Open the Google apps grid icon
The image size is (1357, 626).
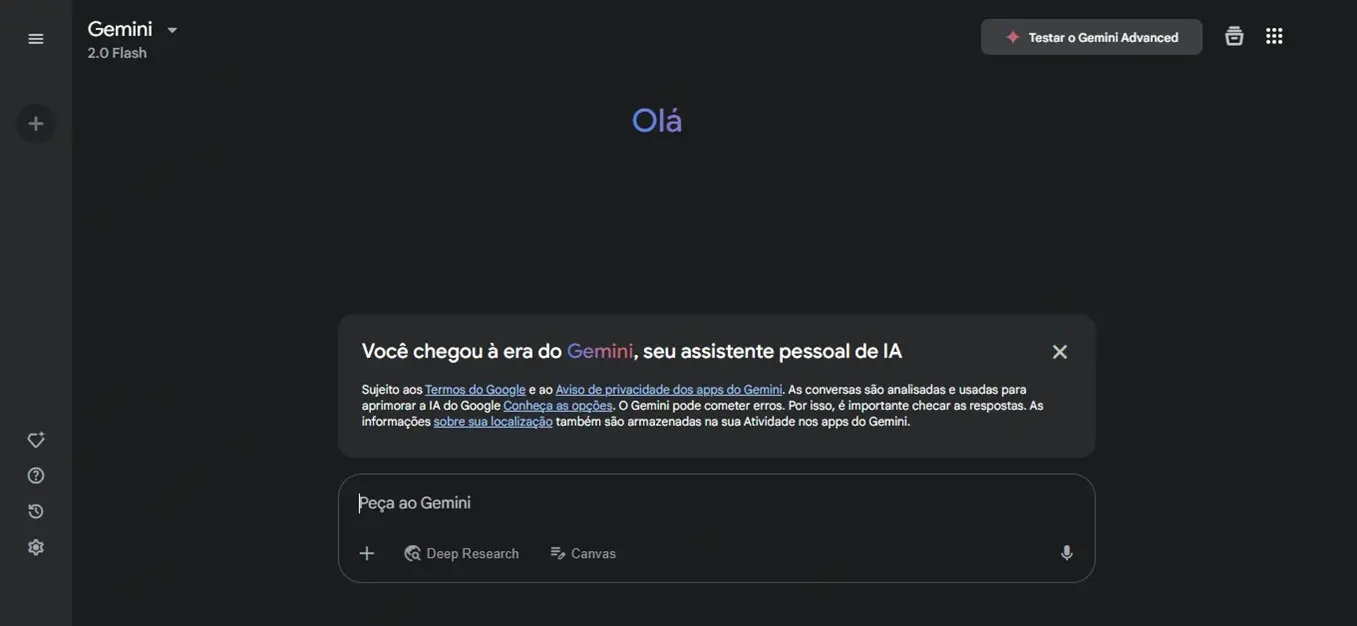click(1274, 36)
